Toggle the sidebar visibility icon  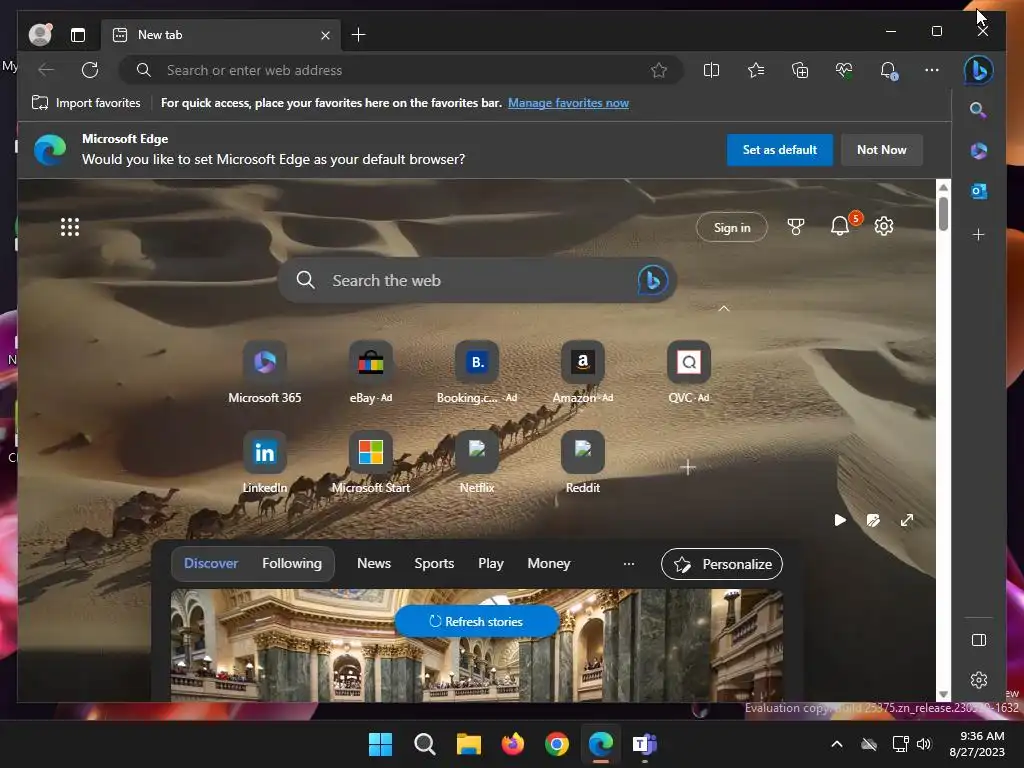click(x=978, y=640)
